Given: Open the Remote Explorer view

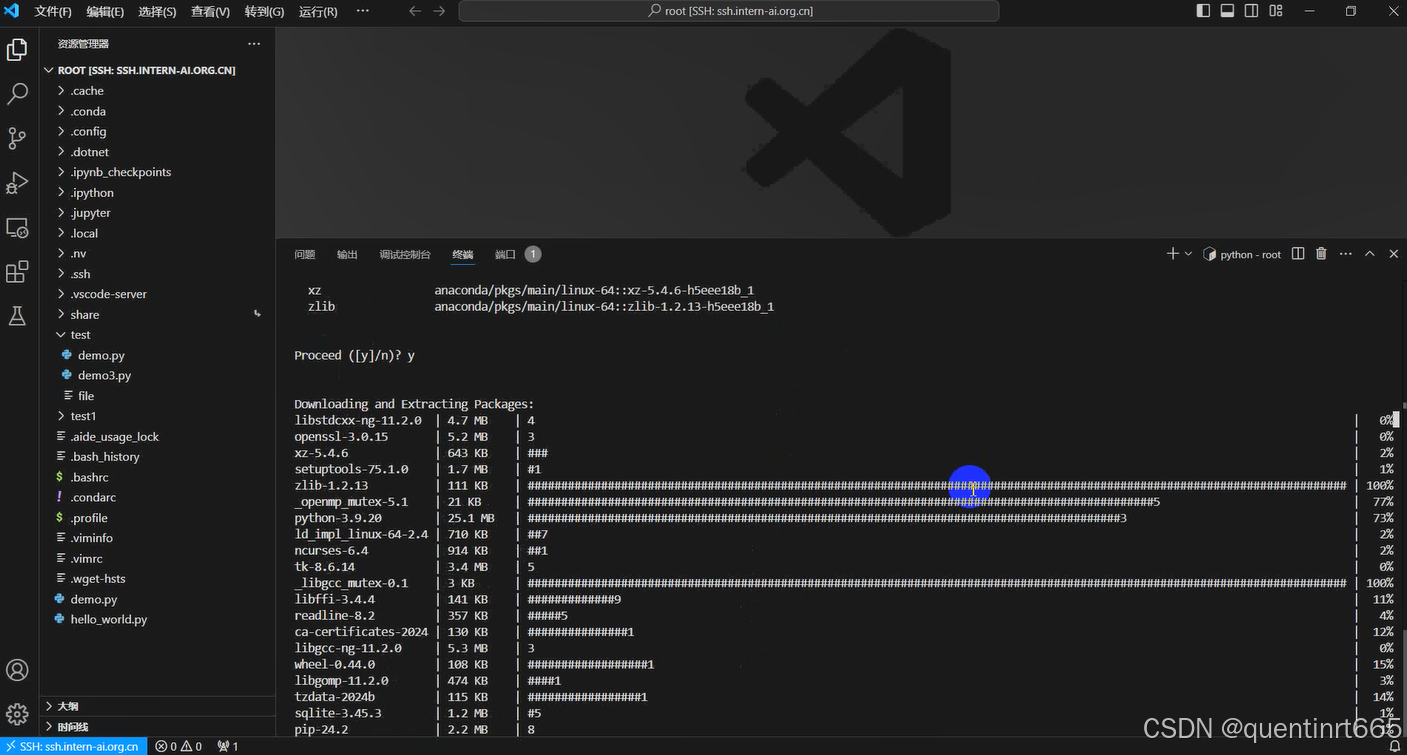Looking at the screenshot, I should [17, 228].
